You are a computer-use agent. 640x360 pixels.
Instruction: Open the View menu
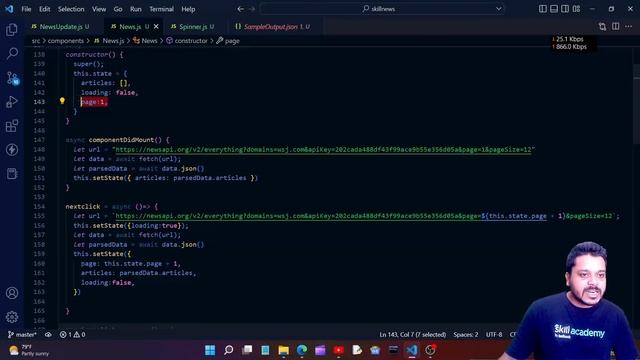click(x=99, y=9)
